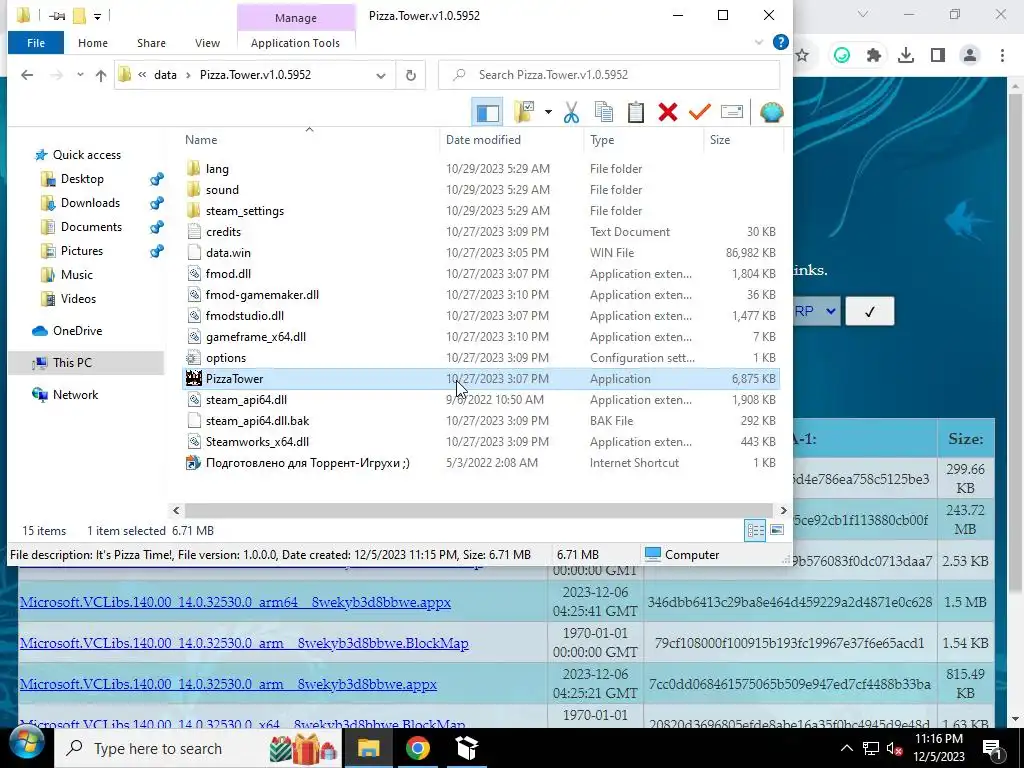Click the envelope-shaped toolbar icon

(731, 112)
